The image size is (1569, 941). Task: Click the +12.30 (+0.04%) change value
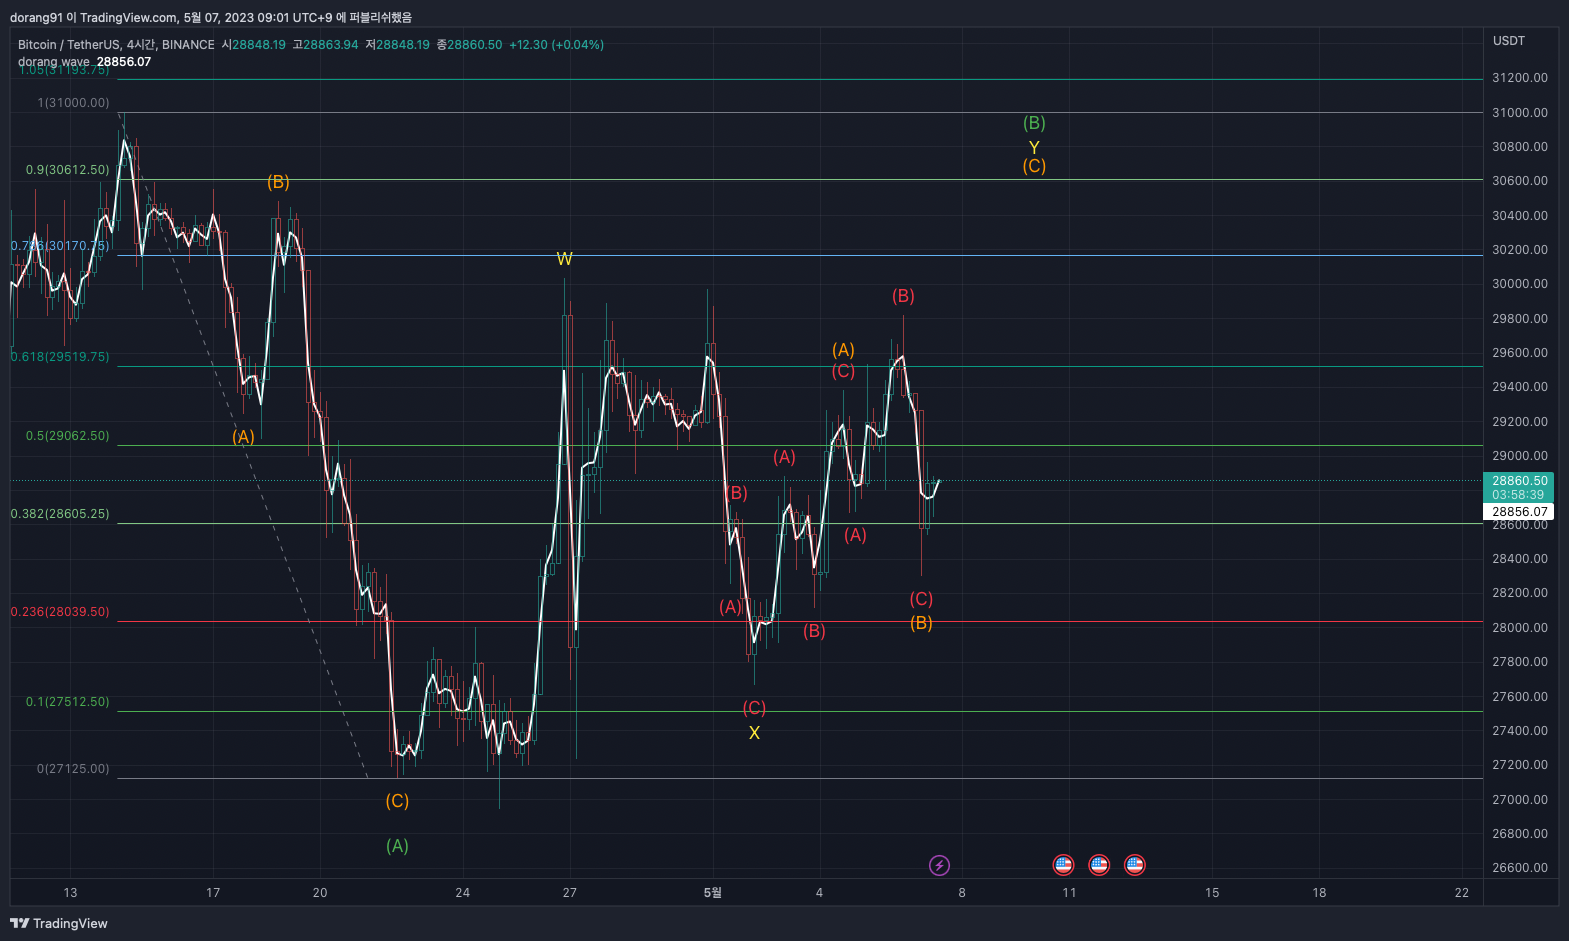coord(556,45)
